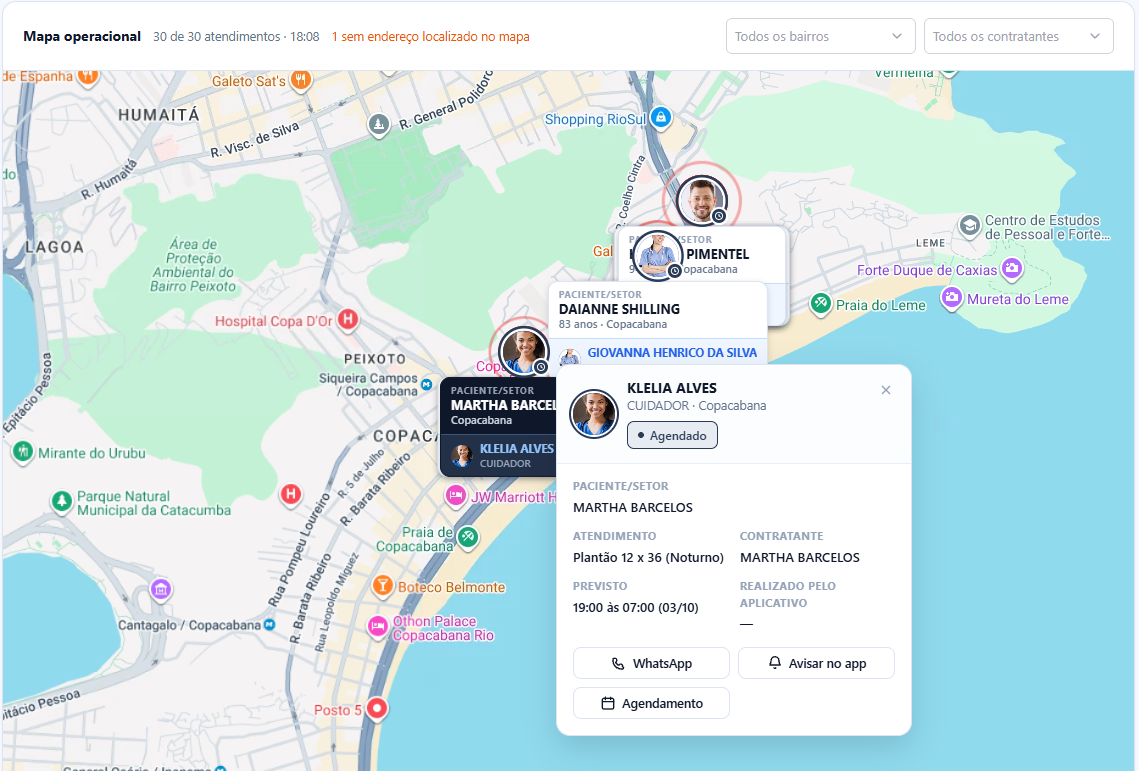The height and width of the screenshot is (771, 1139).
Task: Click the 'Mapa operacional' title
Action: click(82, 36)
